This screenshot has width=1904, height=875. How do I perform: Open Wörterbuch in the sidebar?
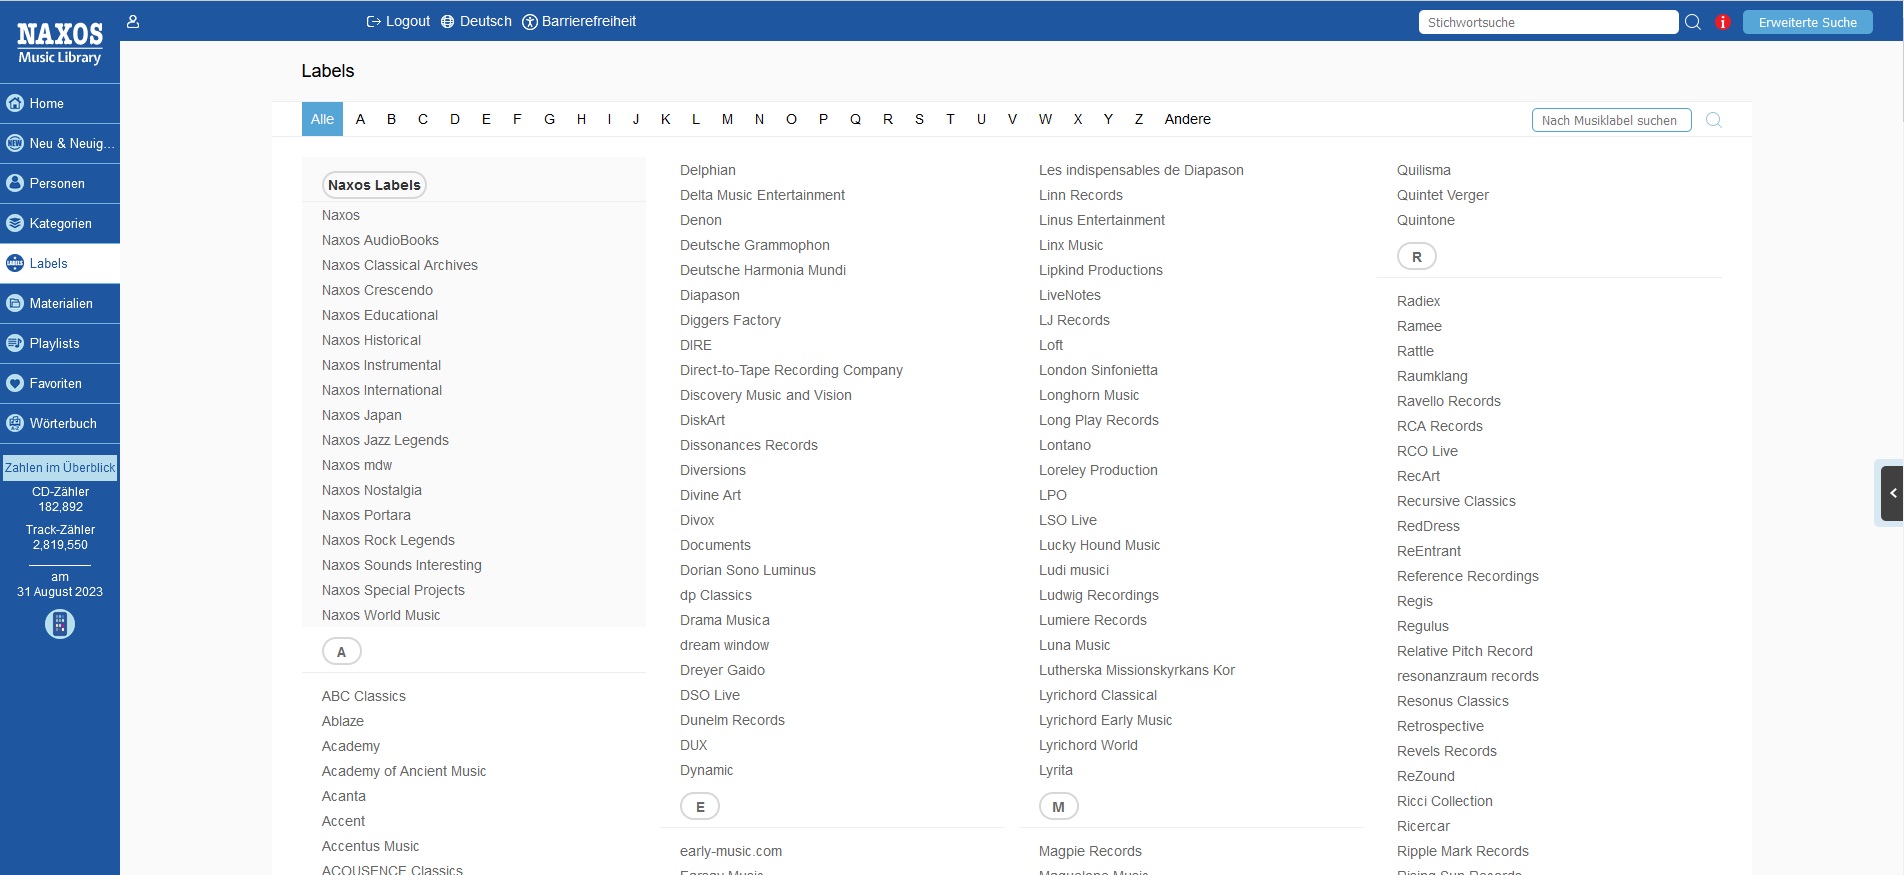click(62, 423)
